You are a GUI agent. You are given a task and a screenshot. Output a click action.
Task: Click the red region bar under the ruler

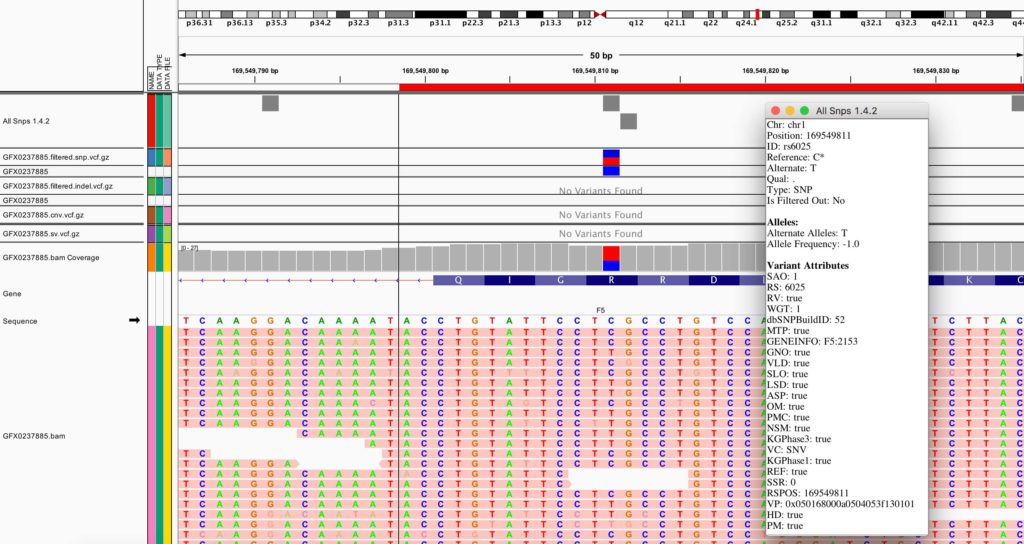(711, 88)
